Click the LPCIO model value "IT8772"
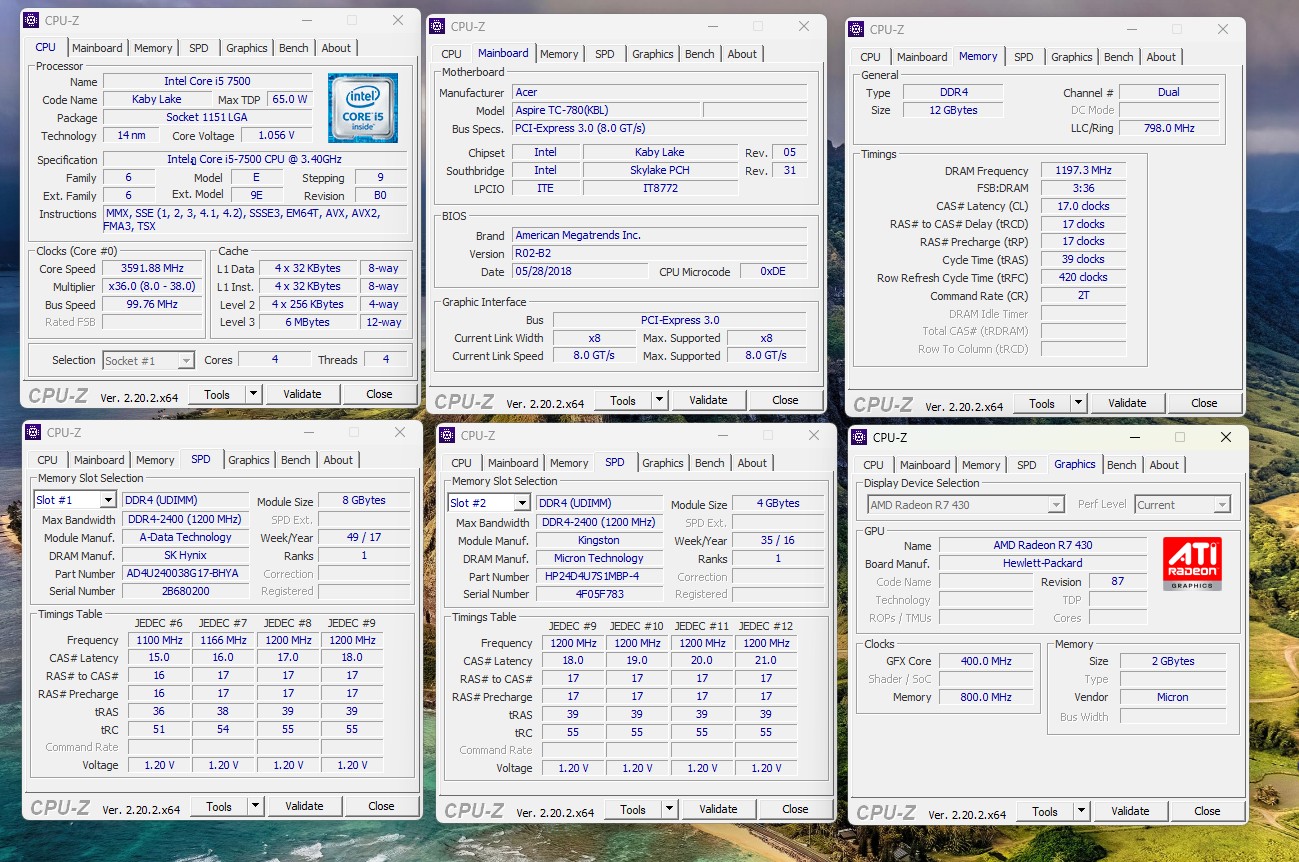The image size is (1299, 862). [x=660, y=188]
